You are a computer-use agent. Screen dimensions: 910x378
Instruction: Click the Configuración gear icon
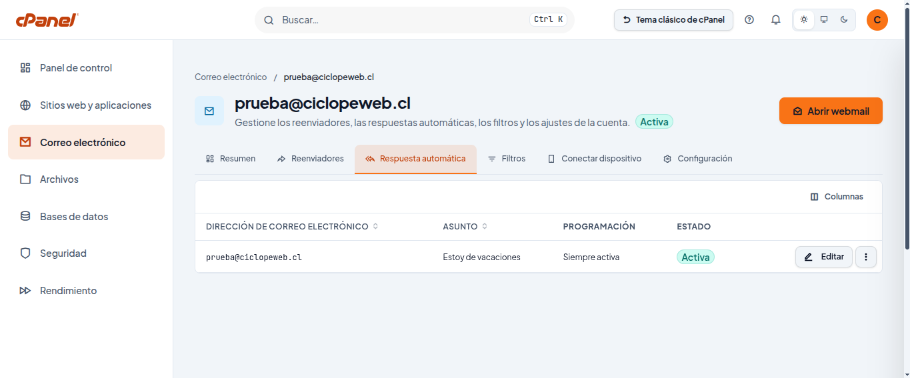coord(667,159)
